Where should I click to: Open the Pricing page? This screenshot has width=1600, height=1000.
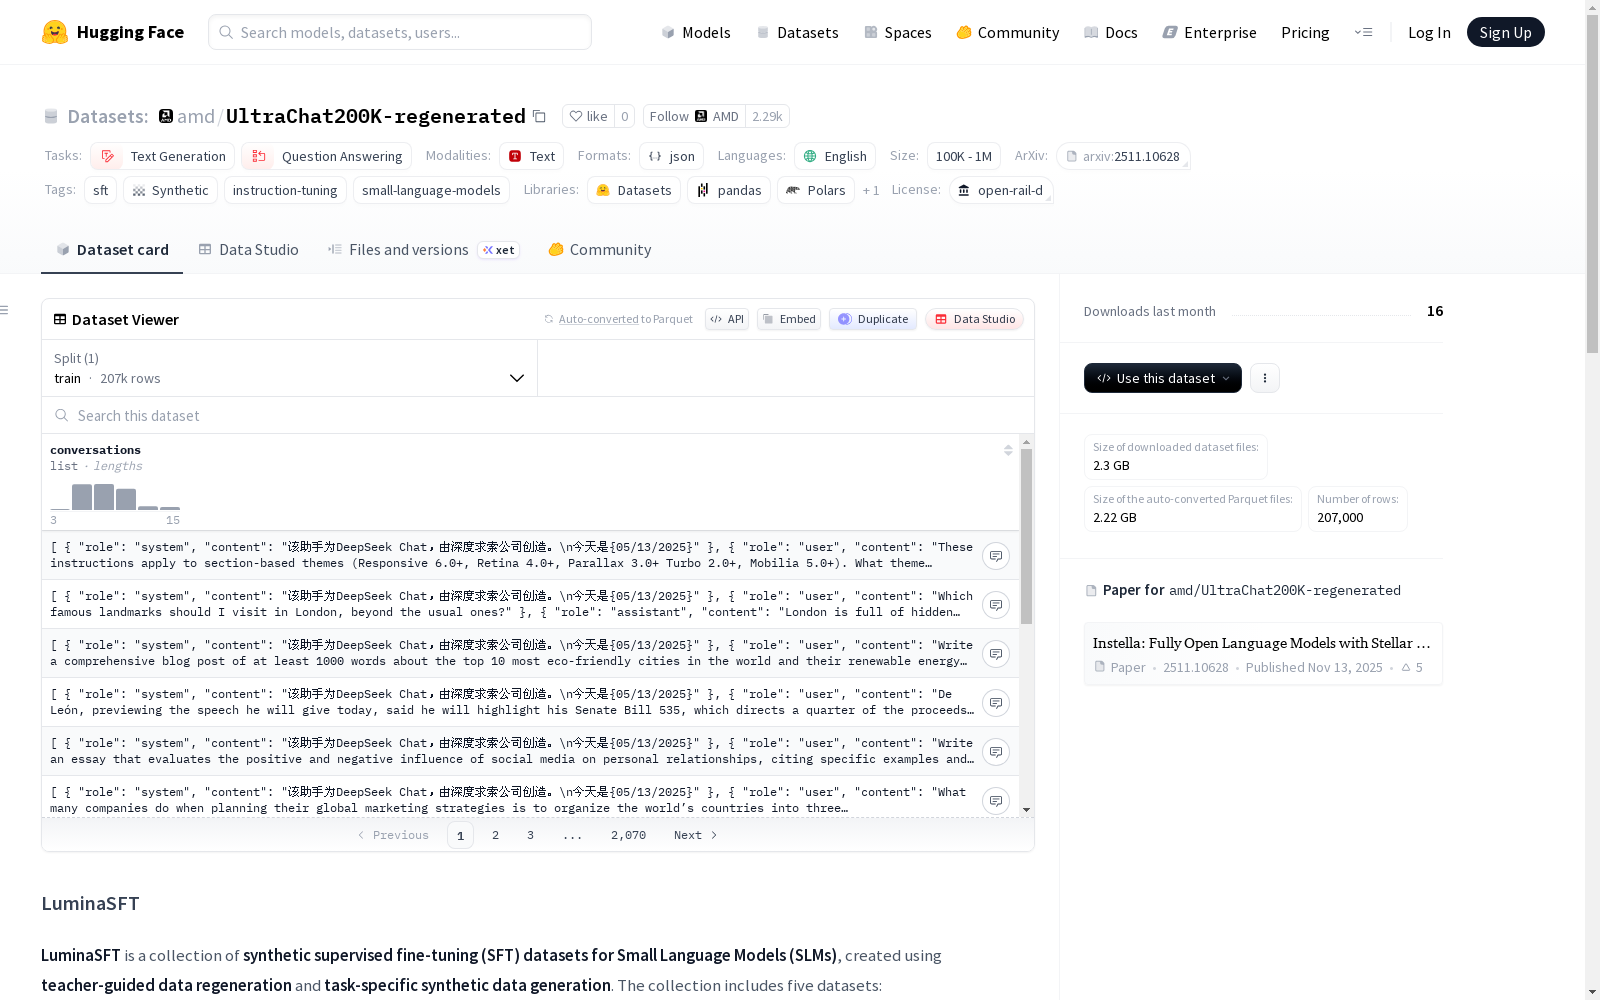(1305, 32)
